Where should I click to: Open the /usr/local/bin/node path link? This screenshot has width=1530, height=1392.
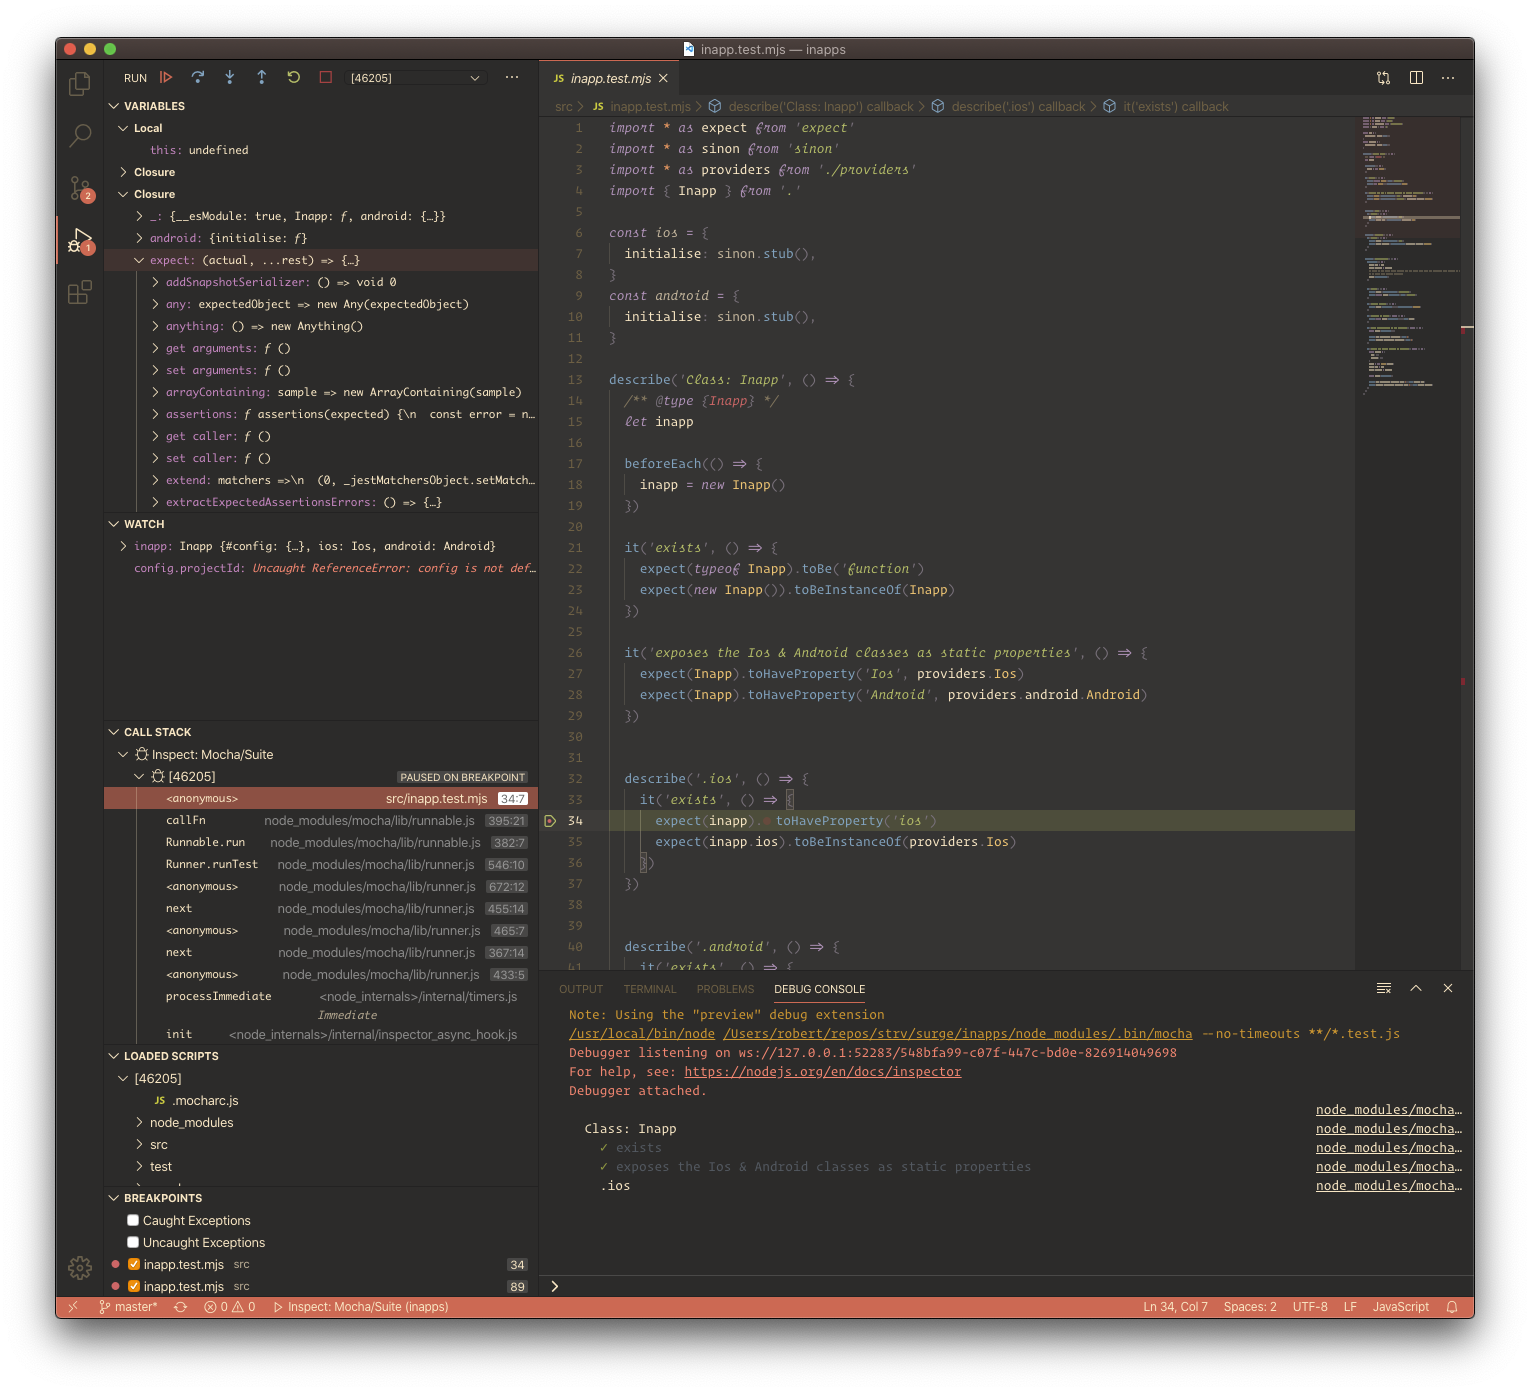click(x=642, y=1034)
